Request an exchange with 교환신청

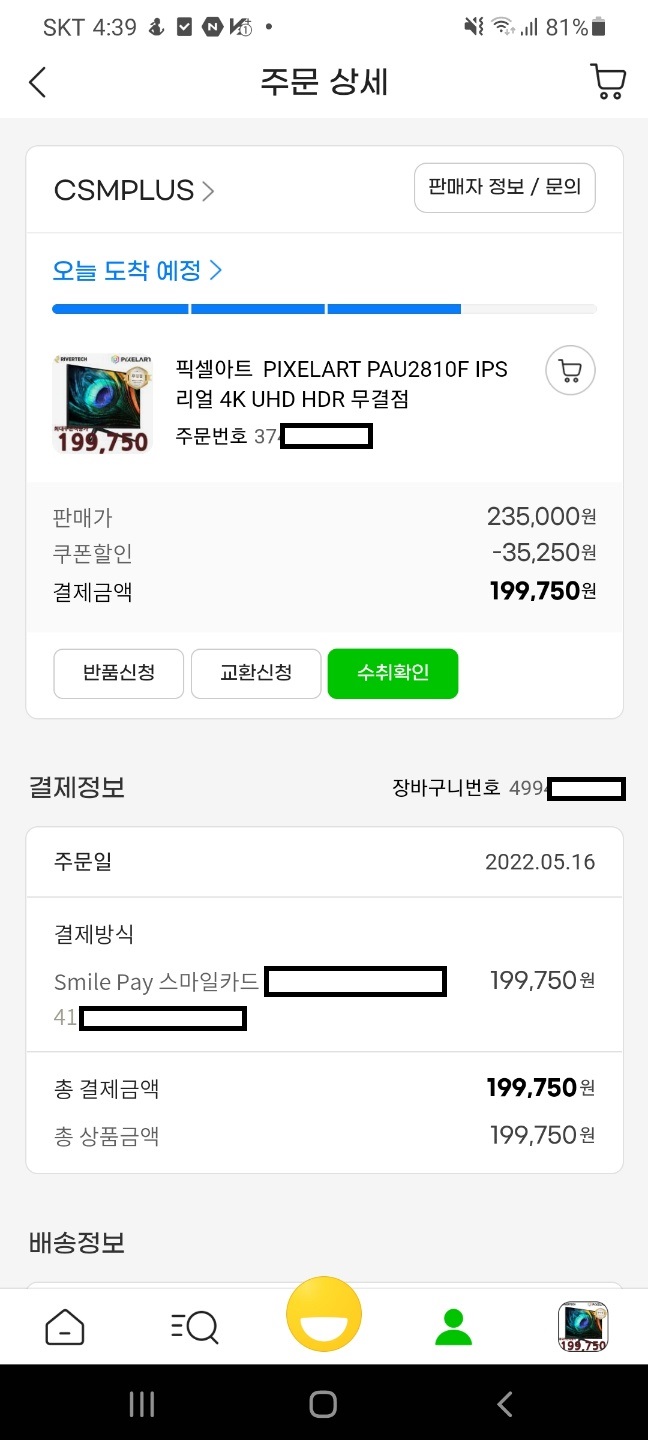point(256,673)
